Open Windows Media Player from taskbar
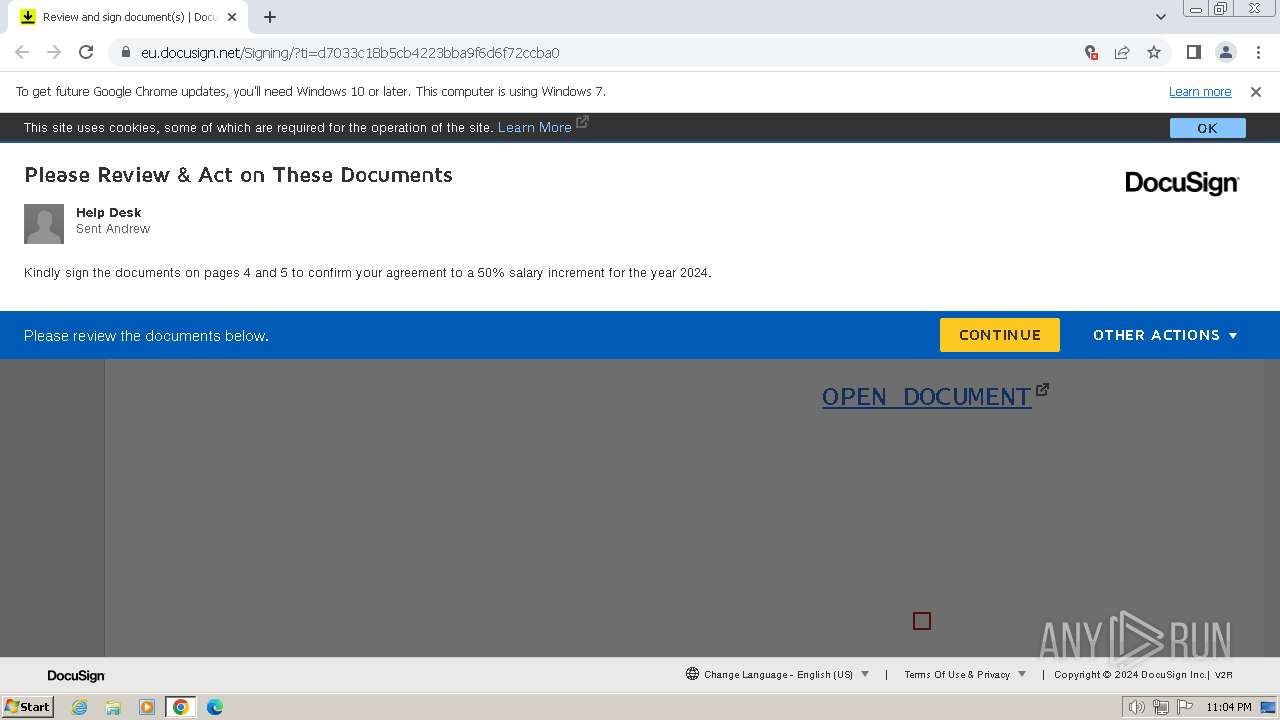The width and height of the screenshot is (1280, 720). (x=147, y=707)
